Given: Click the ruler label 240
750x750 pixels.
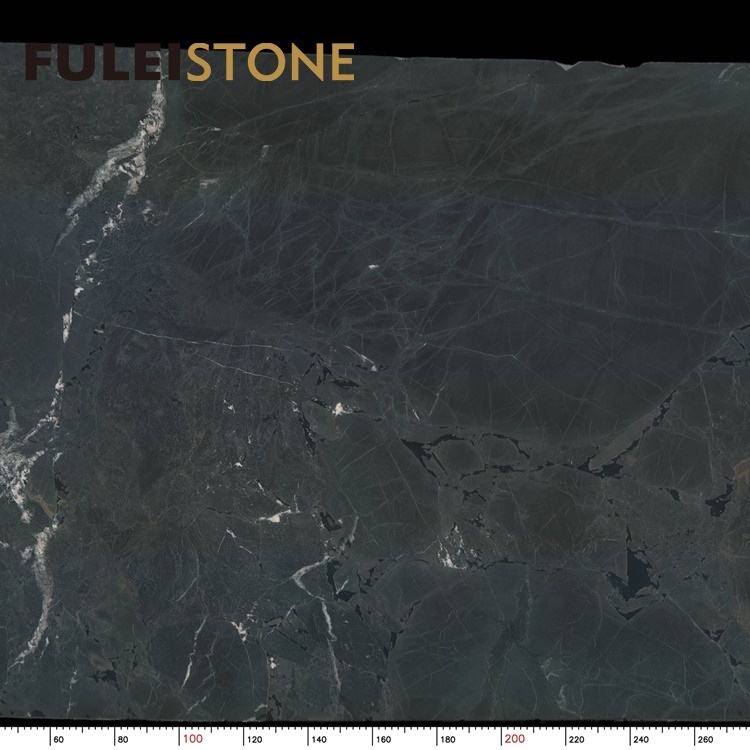Looking at the screenshot, I should (641, 740).
